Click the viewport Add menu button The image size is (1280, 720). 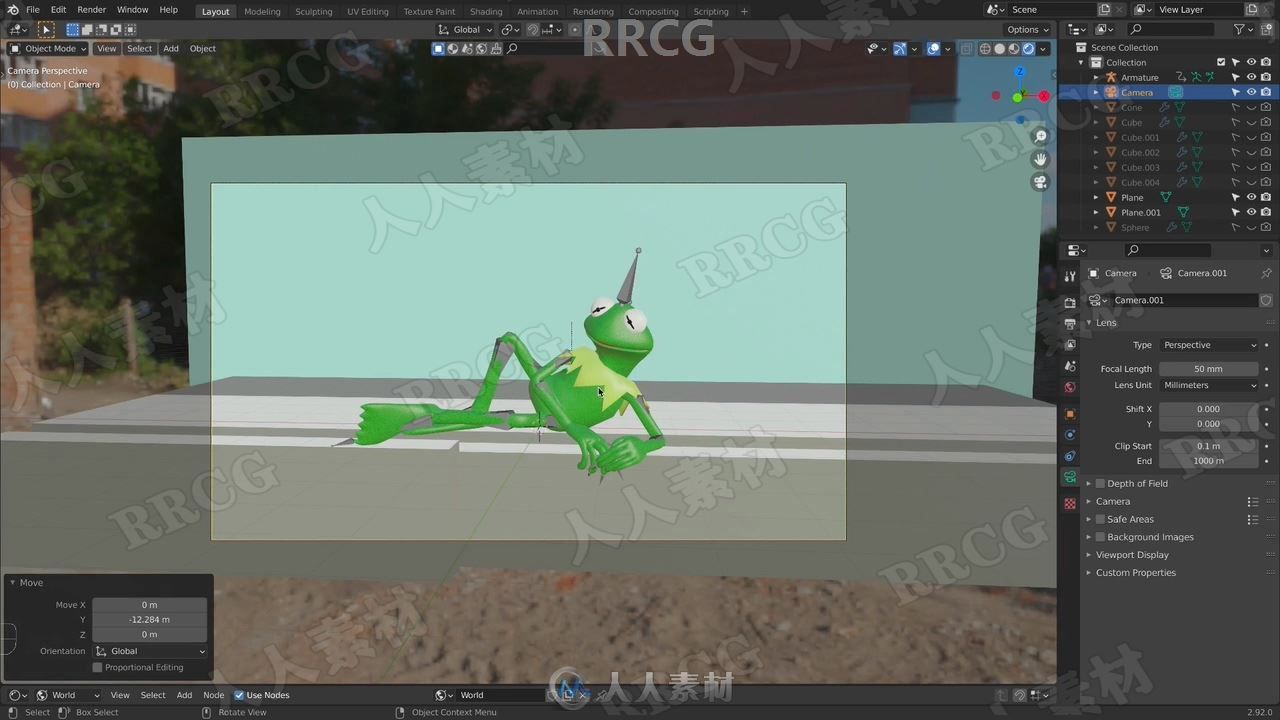tap(171, 48)
